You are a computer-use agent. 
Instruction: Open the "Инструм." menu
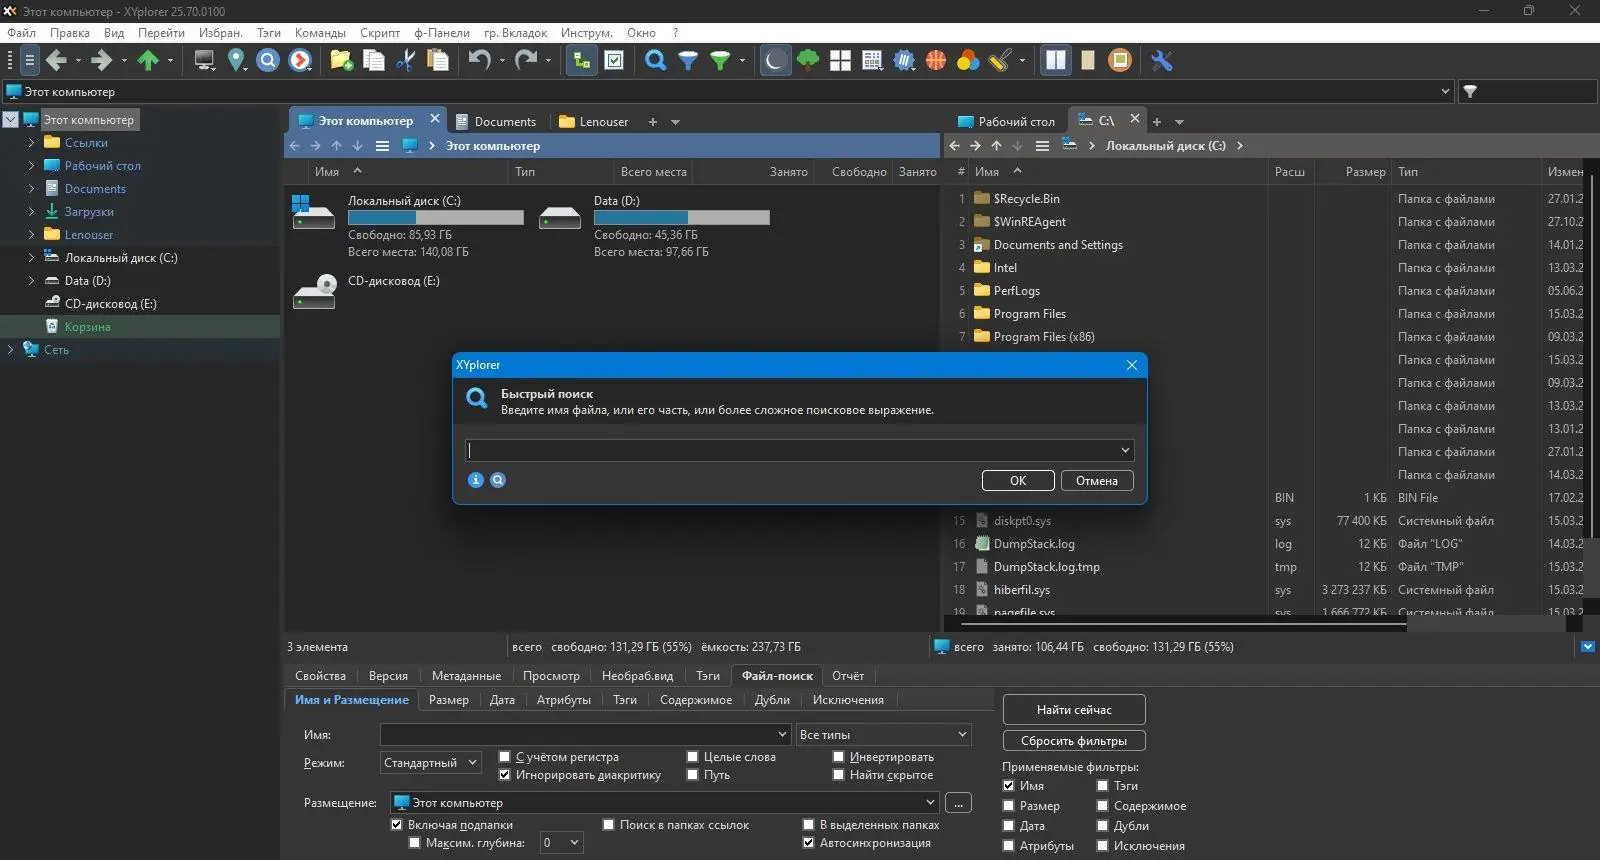pos(587,33)
